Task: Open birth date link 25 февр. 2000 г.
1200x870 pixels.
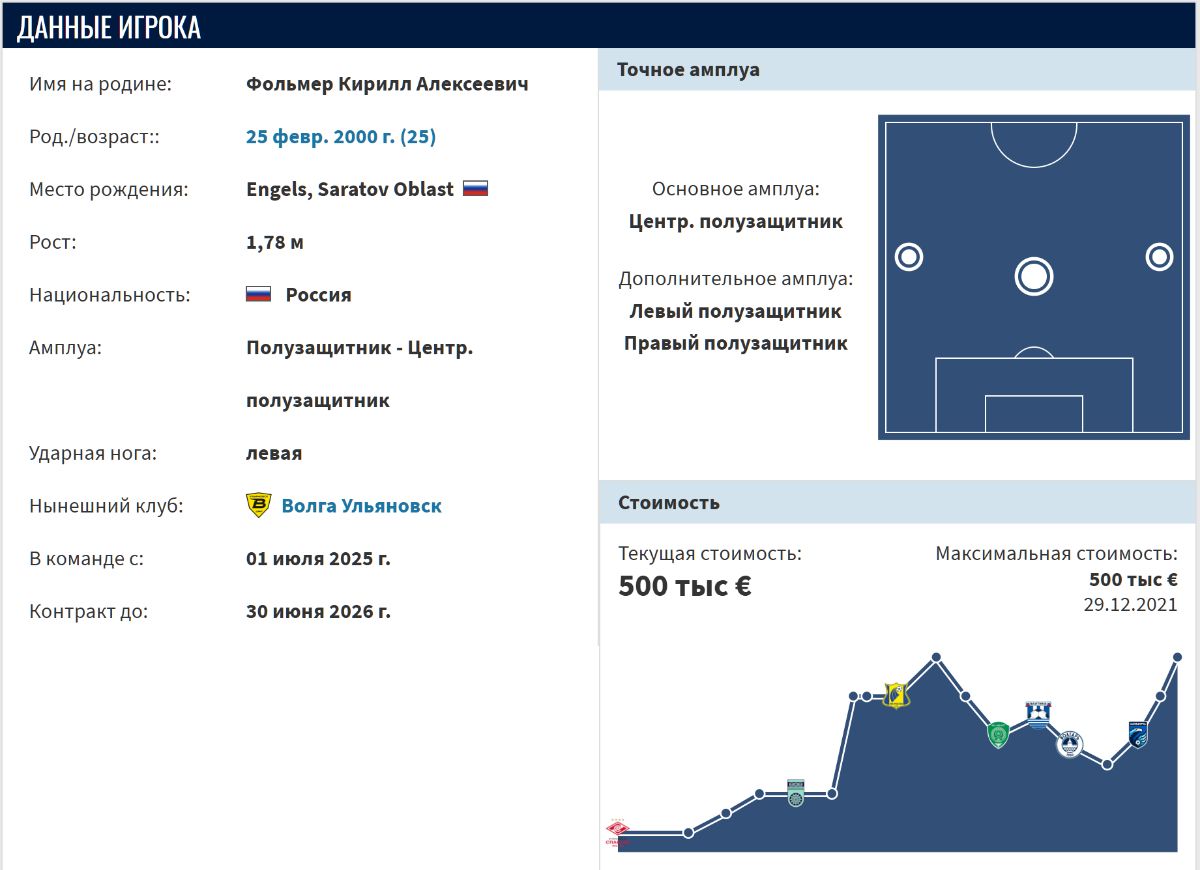Action: pos(341,137)
